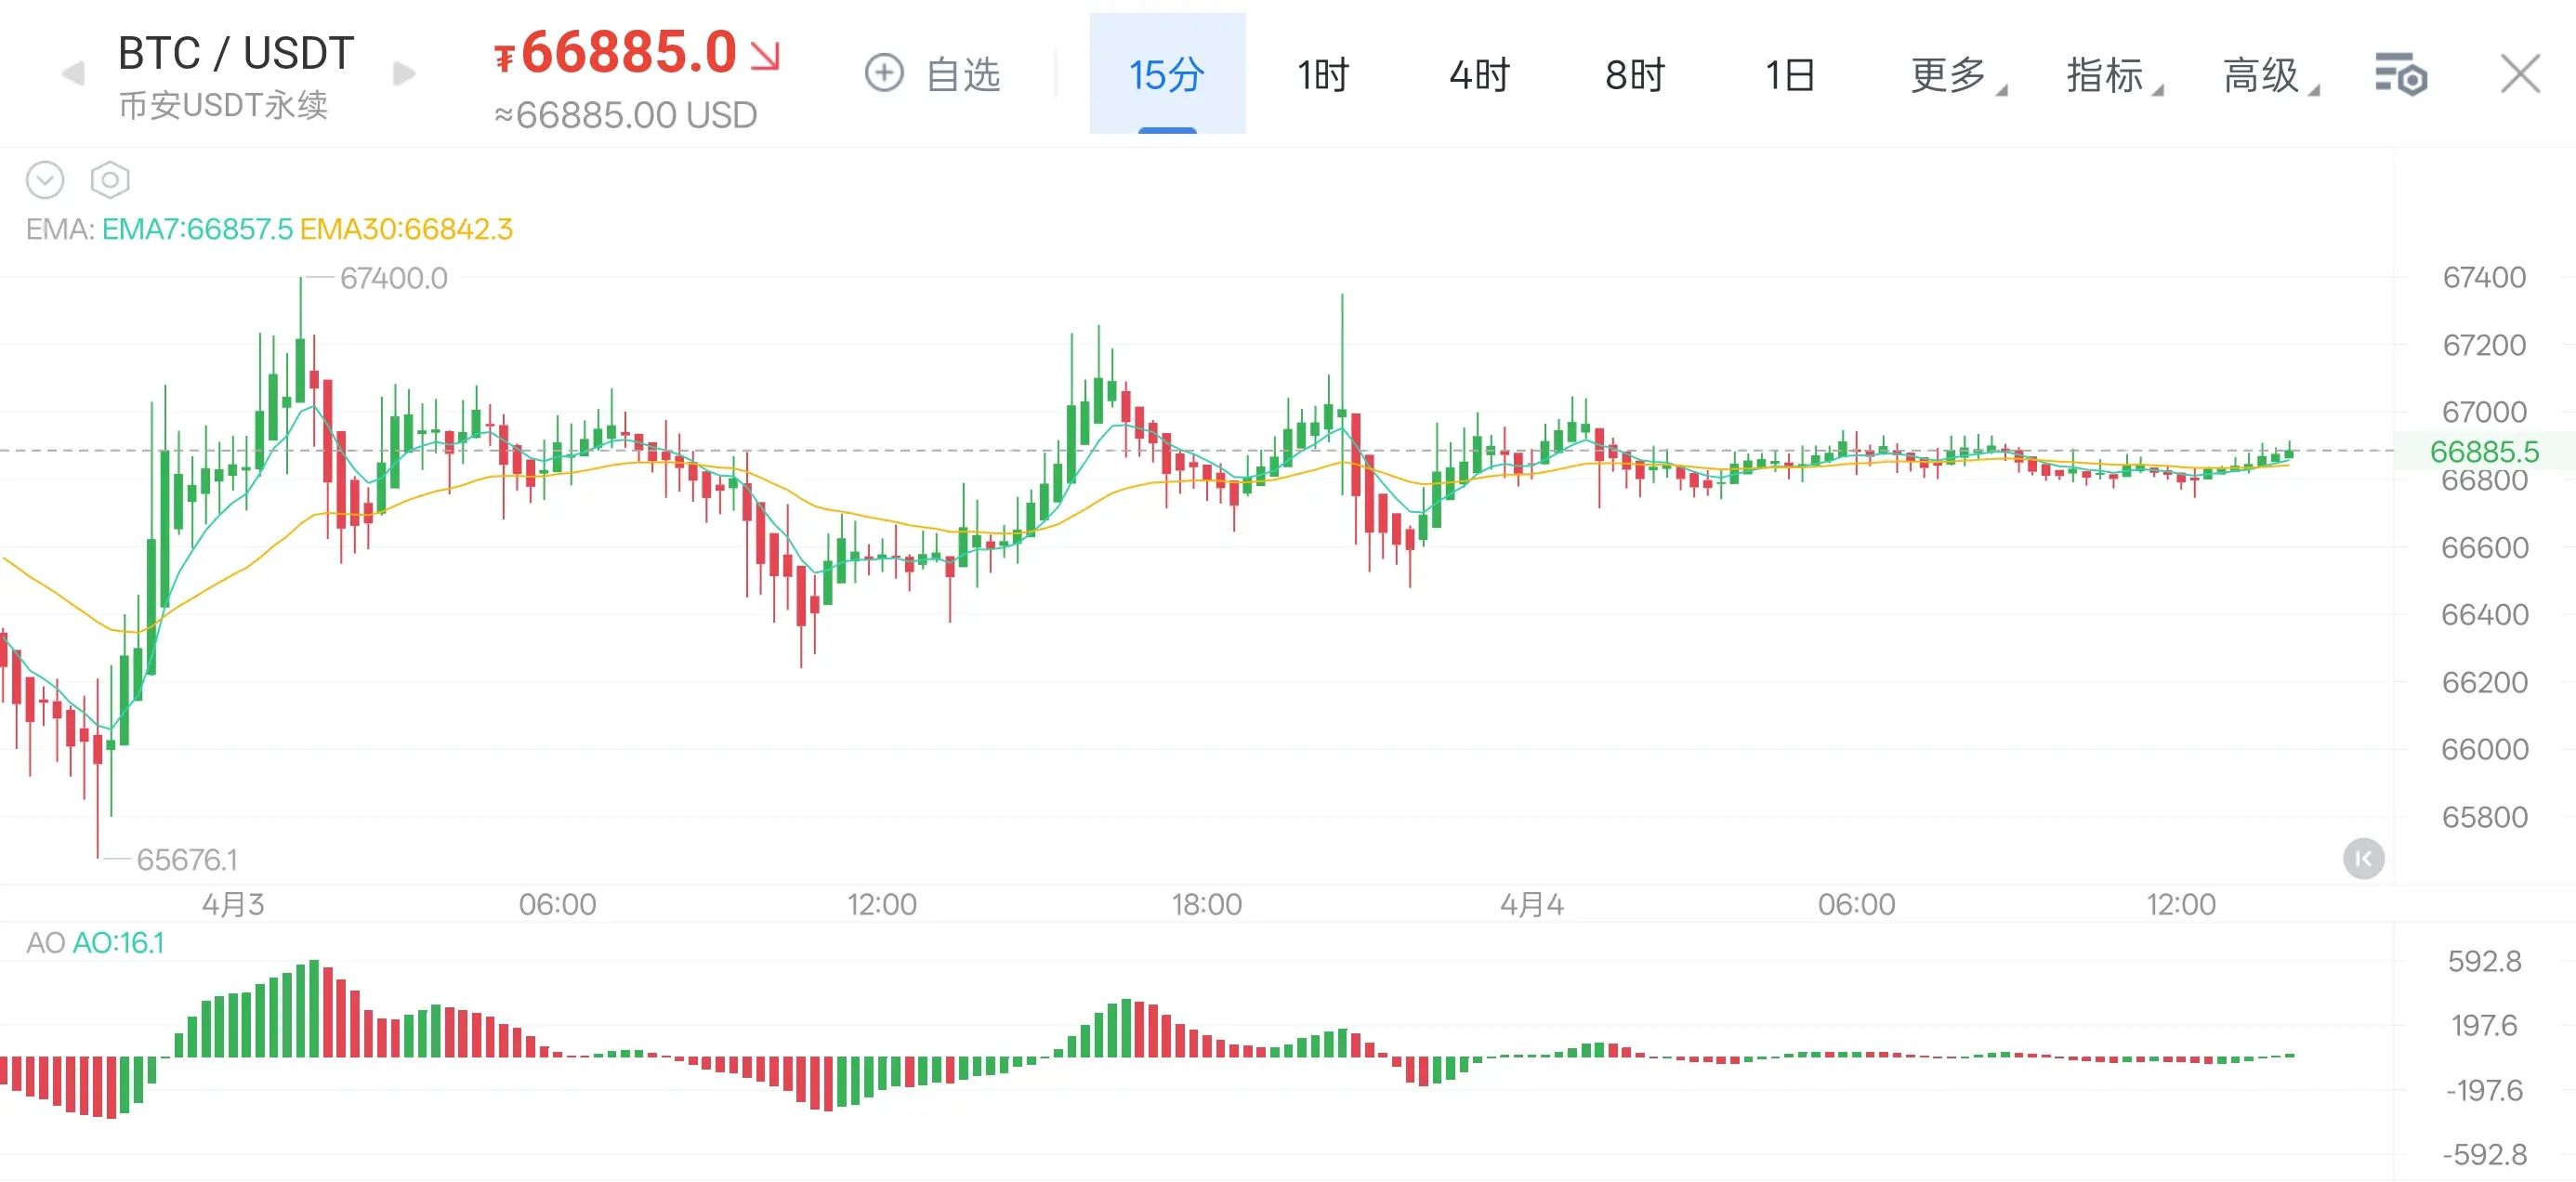This screenshot has height=1182, width=2576.
Task: Click the plus icon to add to watchlist
Action: click(x=884, y=73)
